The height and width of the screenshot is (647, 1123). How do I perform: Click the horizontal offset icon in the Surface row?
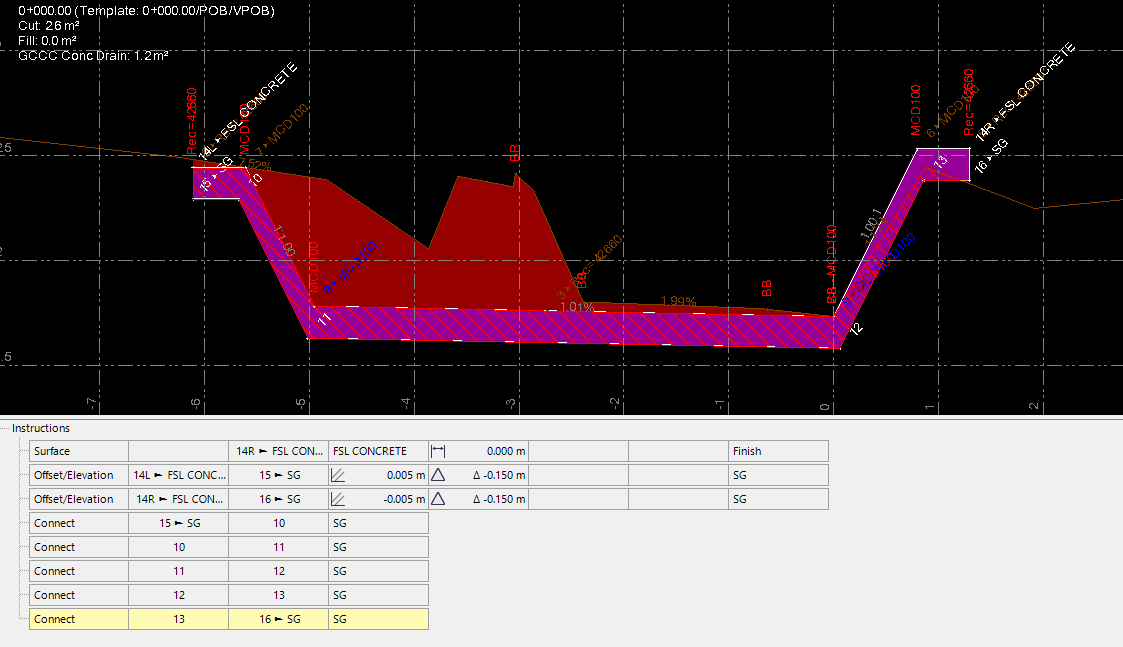[438, 451]
